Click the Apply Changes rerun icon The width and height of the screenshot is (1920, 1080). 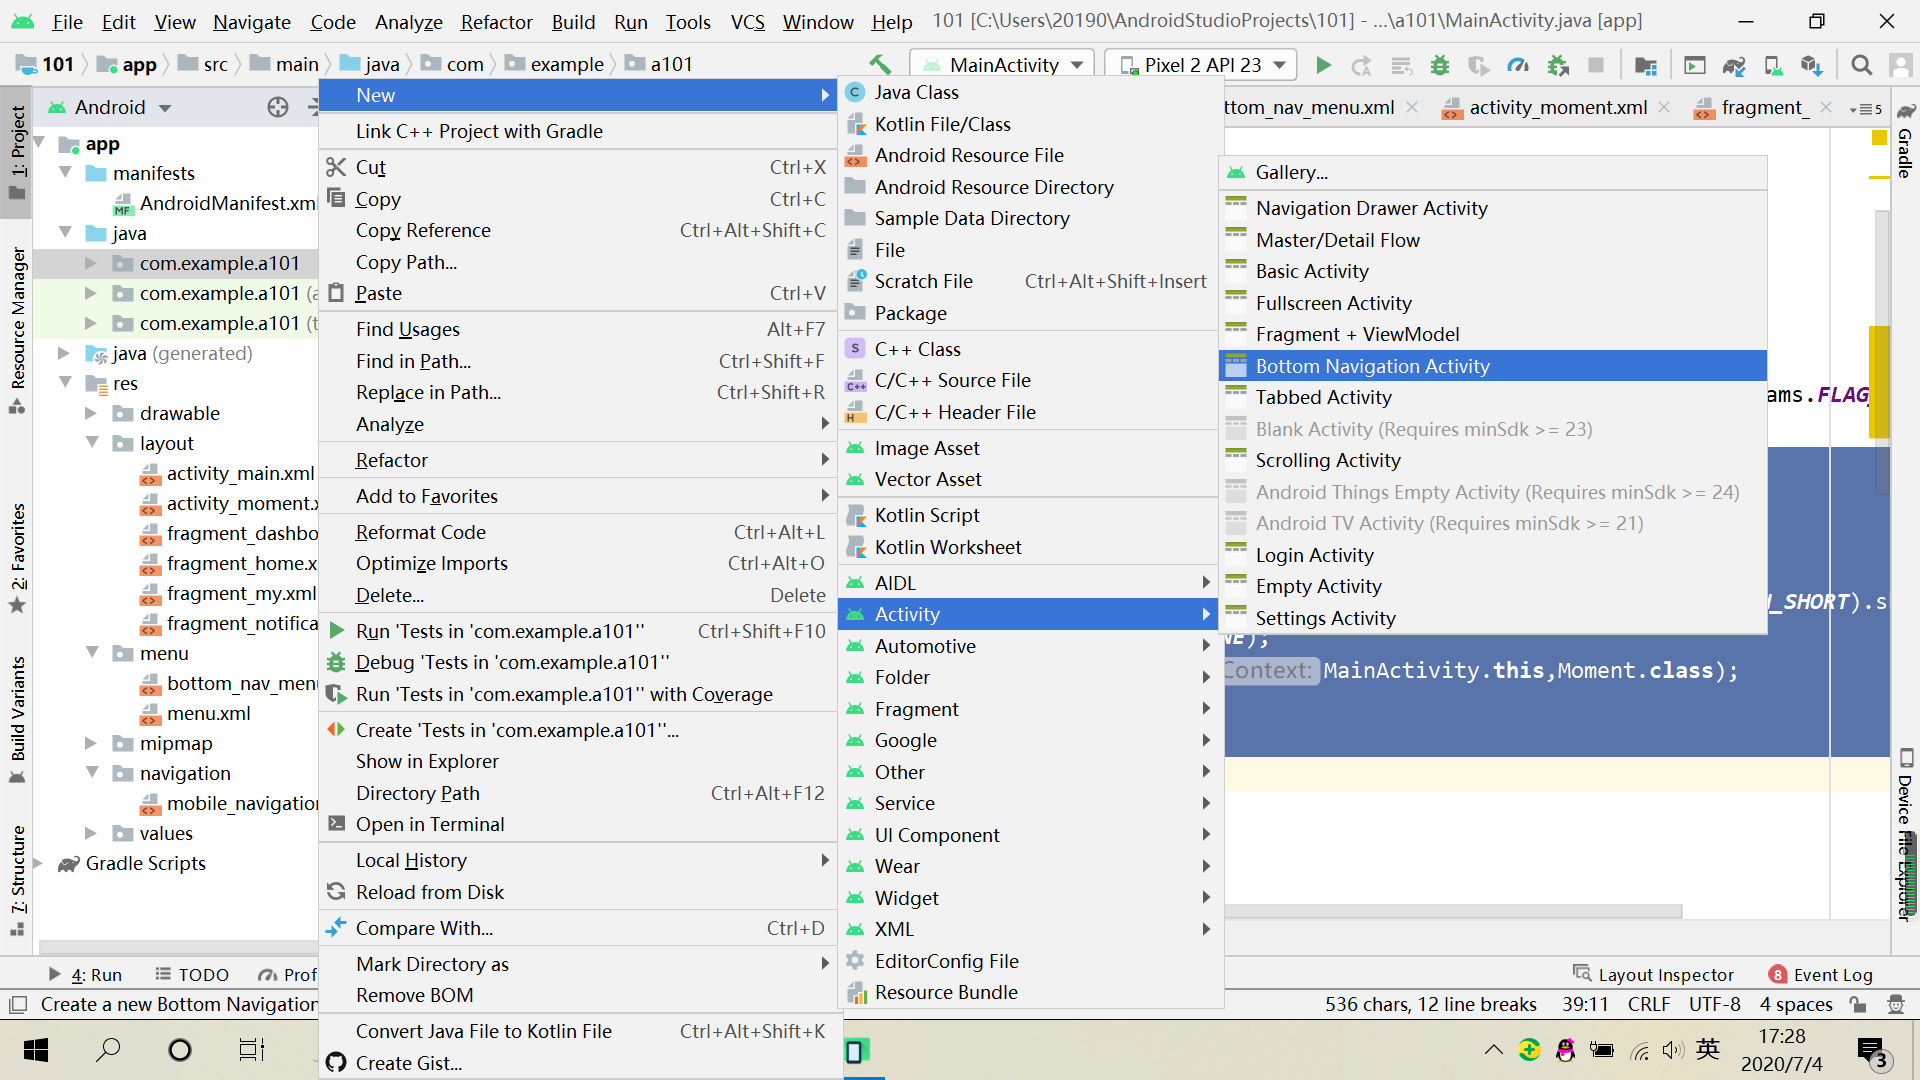tap(1361, 65)
